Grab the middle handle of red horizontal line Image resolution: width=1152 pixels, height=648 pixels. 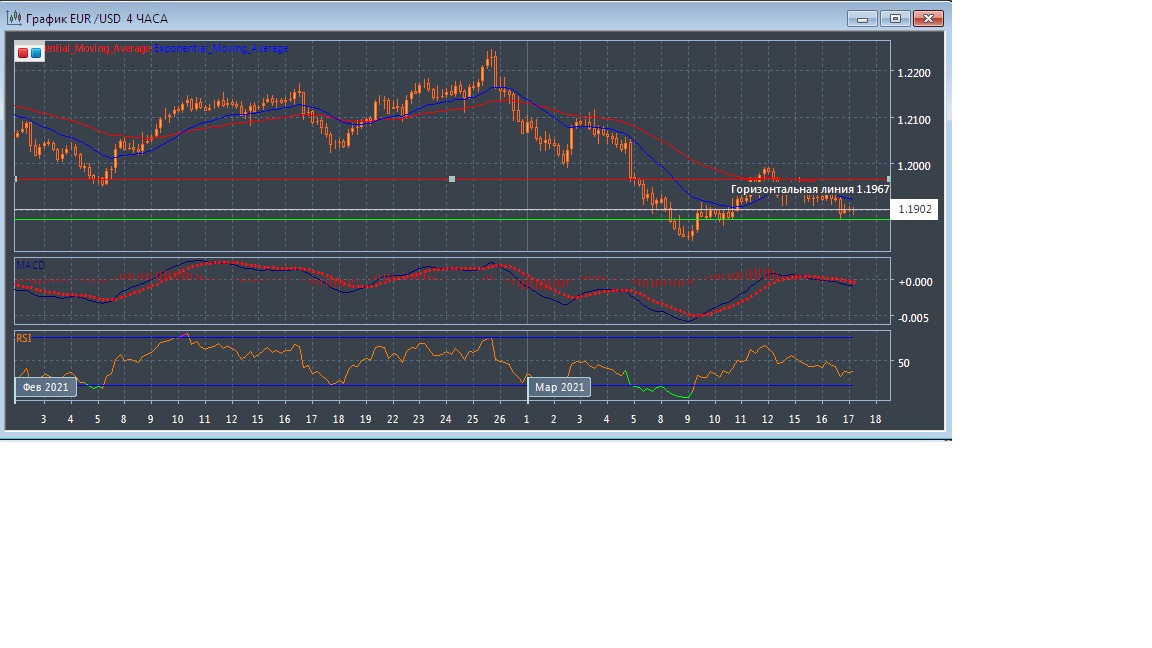click(452, 179)
